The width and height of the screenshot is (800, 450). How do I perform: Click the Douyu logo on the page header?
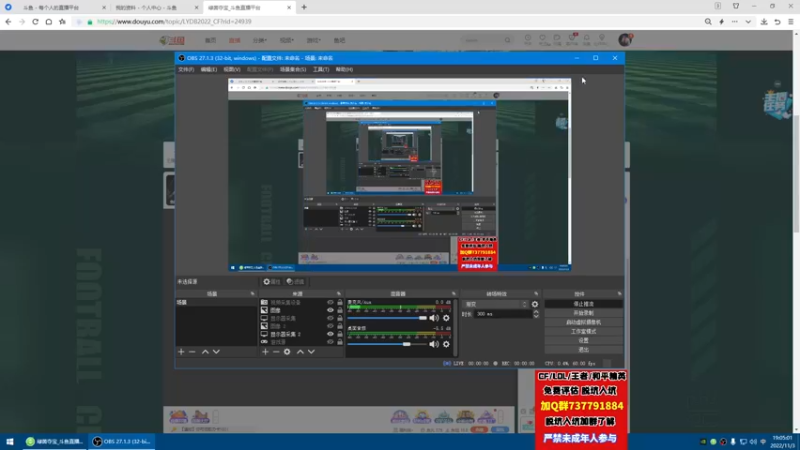(x=172, y=40)
